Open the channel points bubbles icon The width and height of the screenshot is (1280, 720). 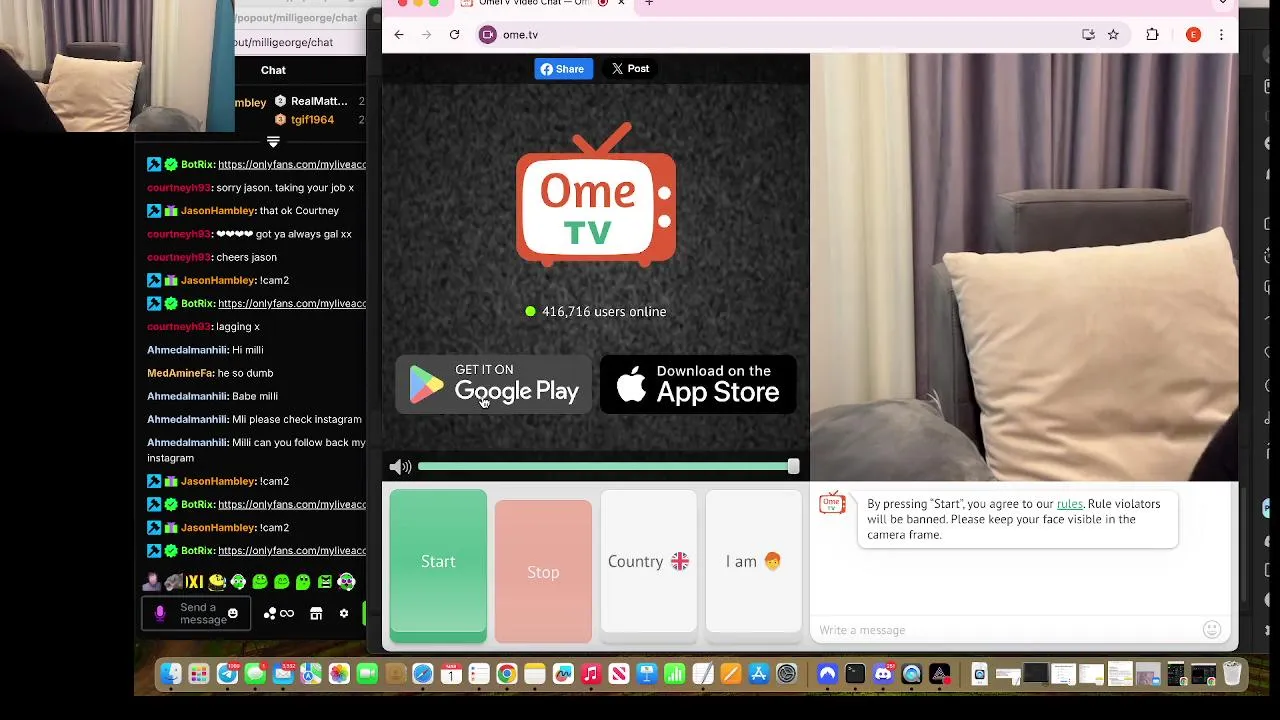click(x=270, y=614)
